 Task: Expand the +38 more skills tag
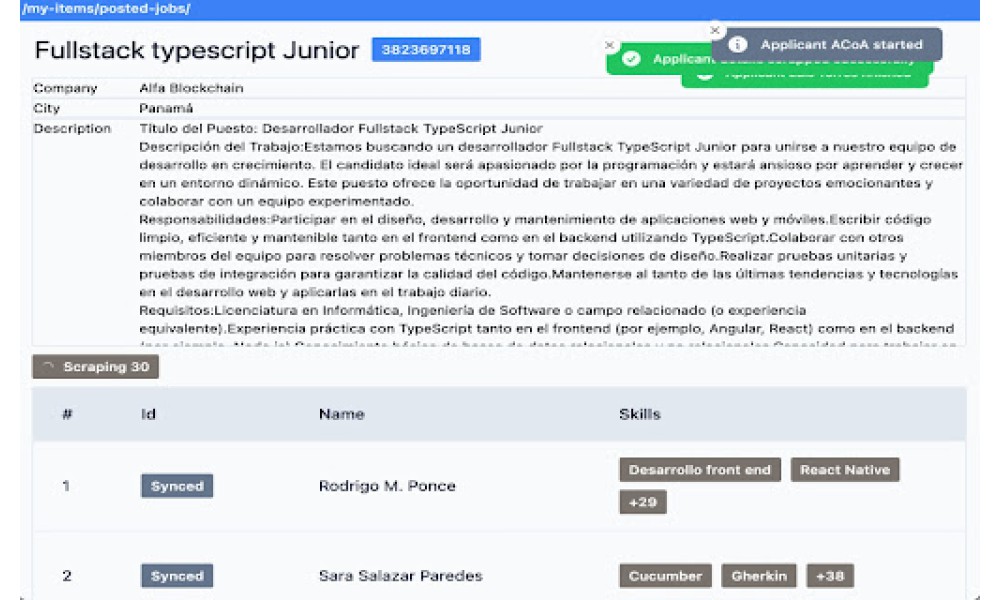(830, 576)
